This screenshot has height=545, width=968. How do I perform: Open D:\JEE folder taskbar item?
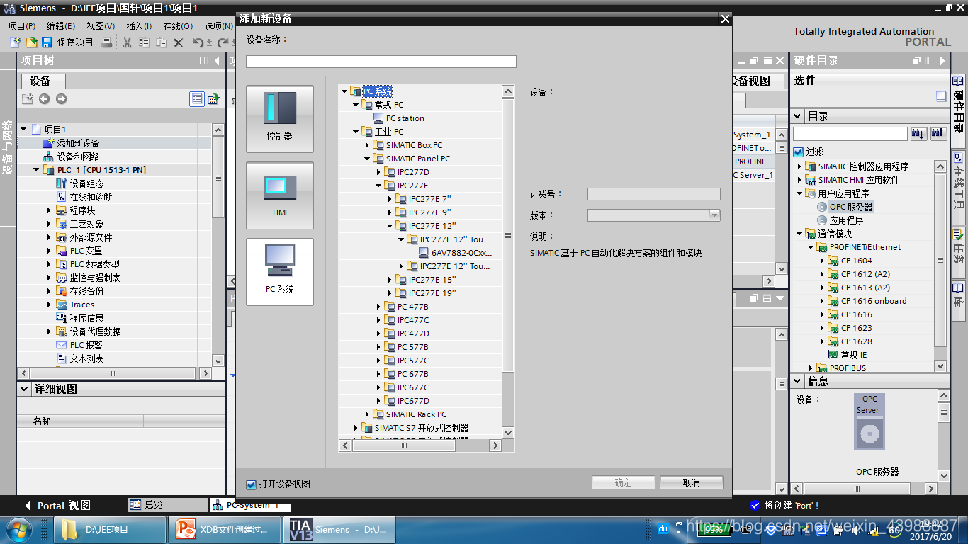111,530
